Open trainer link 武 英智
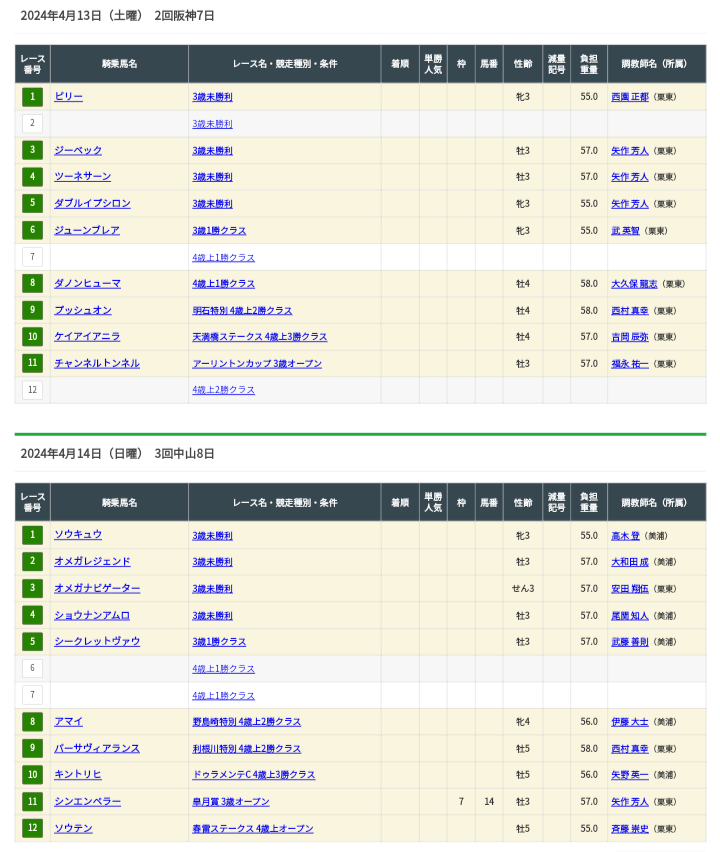Screen dimensions: 720x852 (625, 231)
